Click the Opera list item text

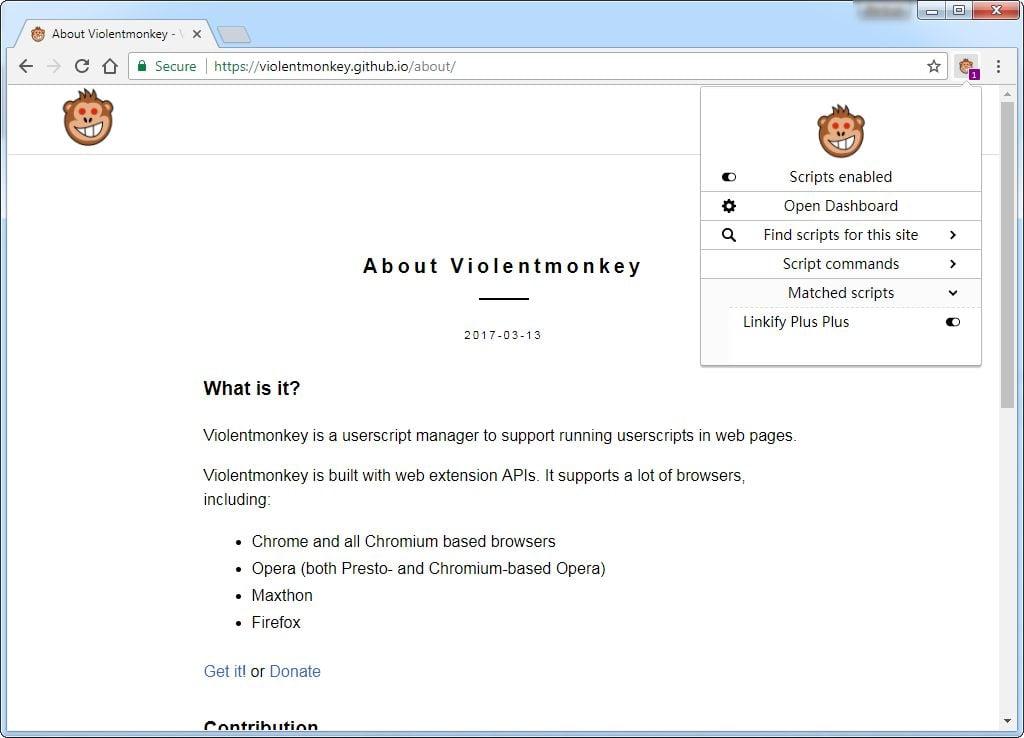pos(428,569)
